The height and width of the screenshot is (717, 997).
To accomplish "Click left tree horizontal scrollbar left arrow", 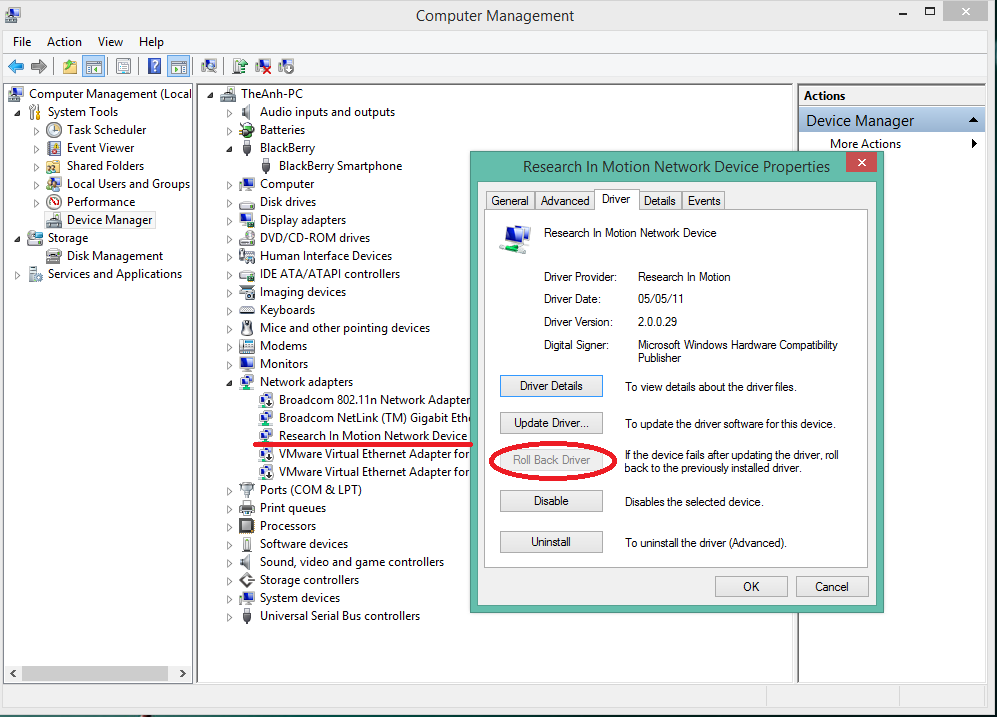I will coord(13,673).
